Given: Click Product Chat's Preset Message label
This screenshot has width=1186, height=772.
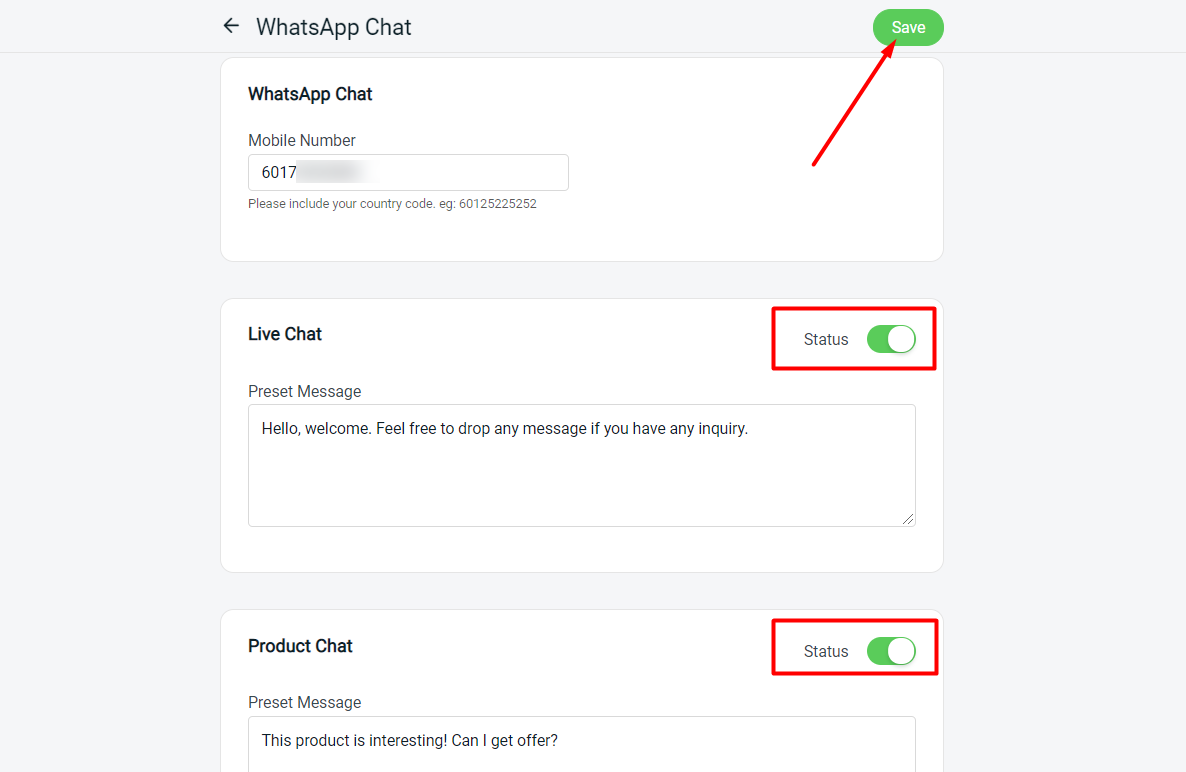Looking at the screenshot, I should coord(304,703).
